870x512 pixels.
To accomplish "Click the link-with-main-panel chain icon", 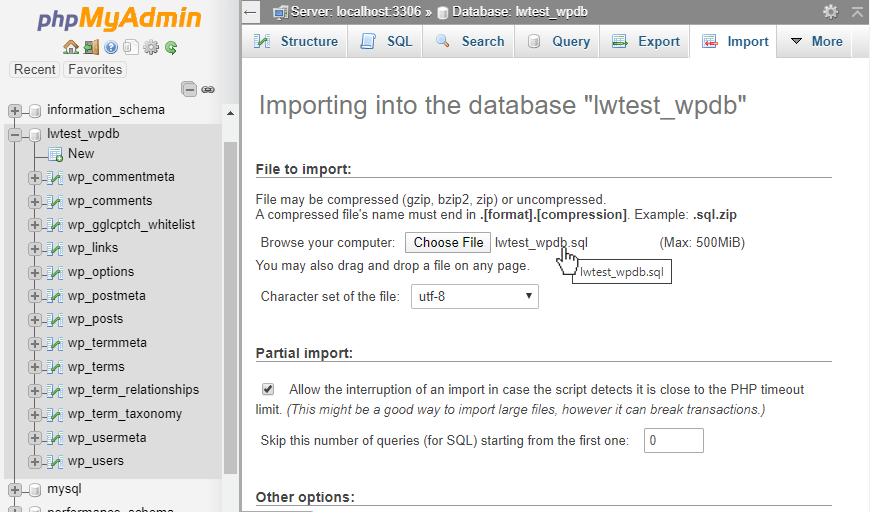I will coord(208,89).
